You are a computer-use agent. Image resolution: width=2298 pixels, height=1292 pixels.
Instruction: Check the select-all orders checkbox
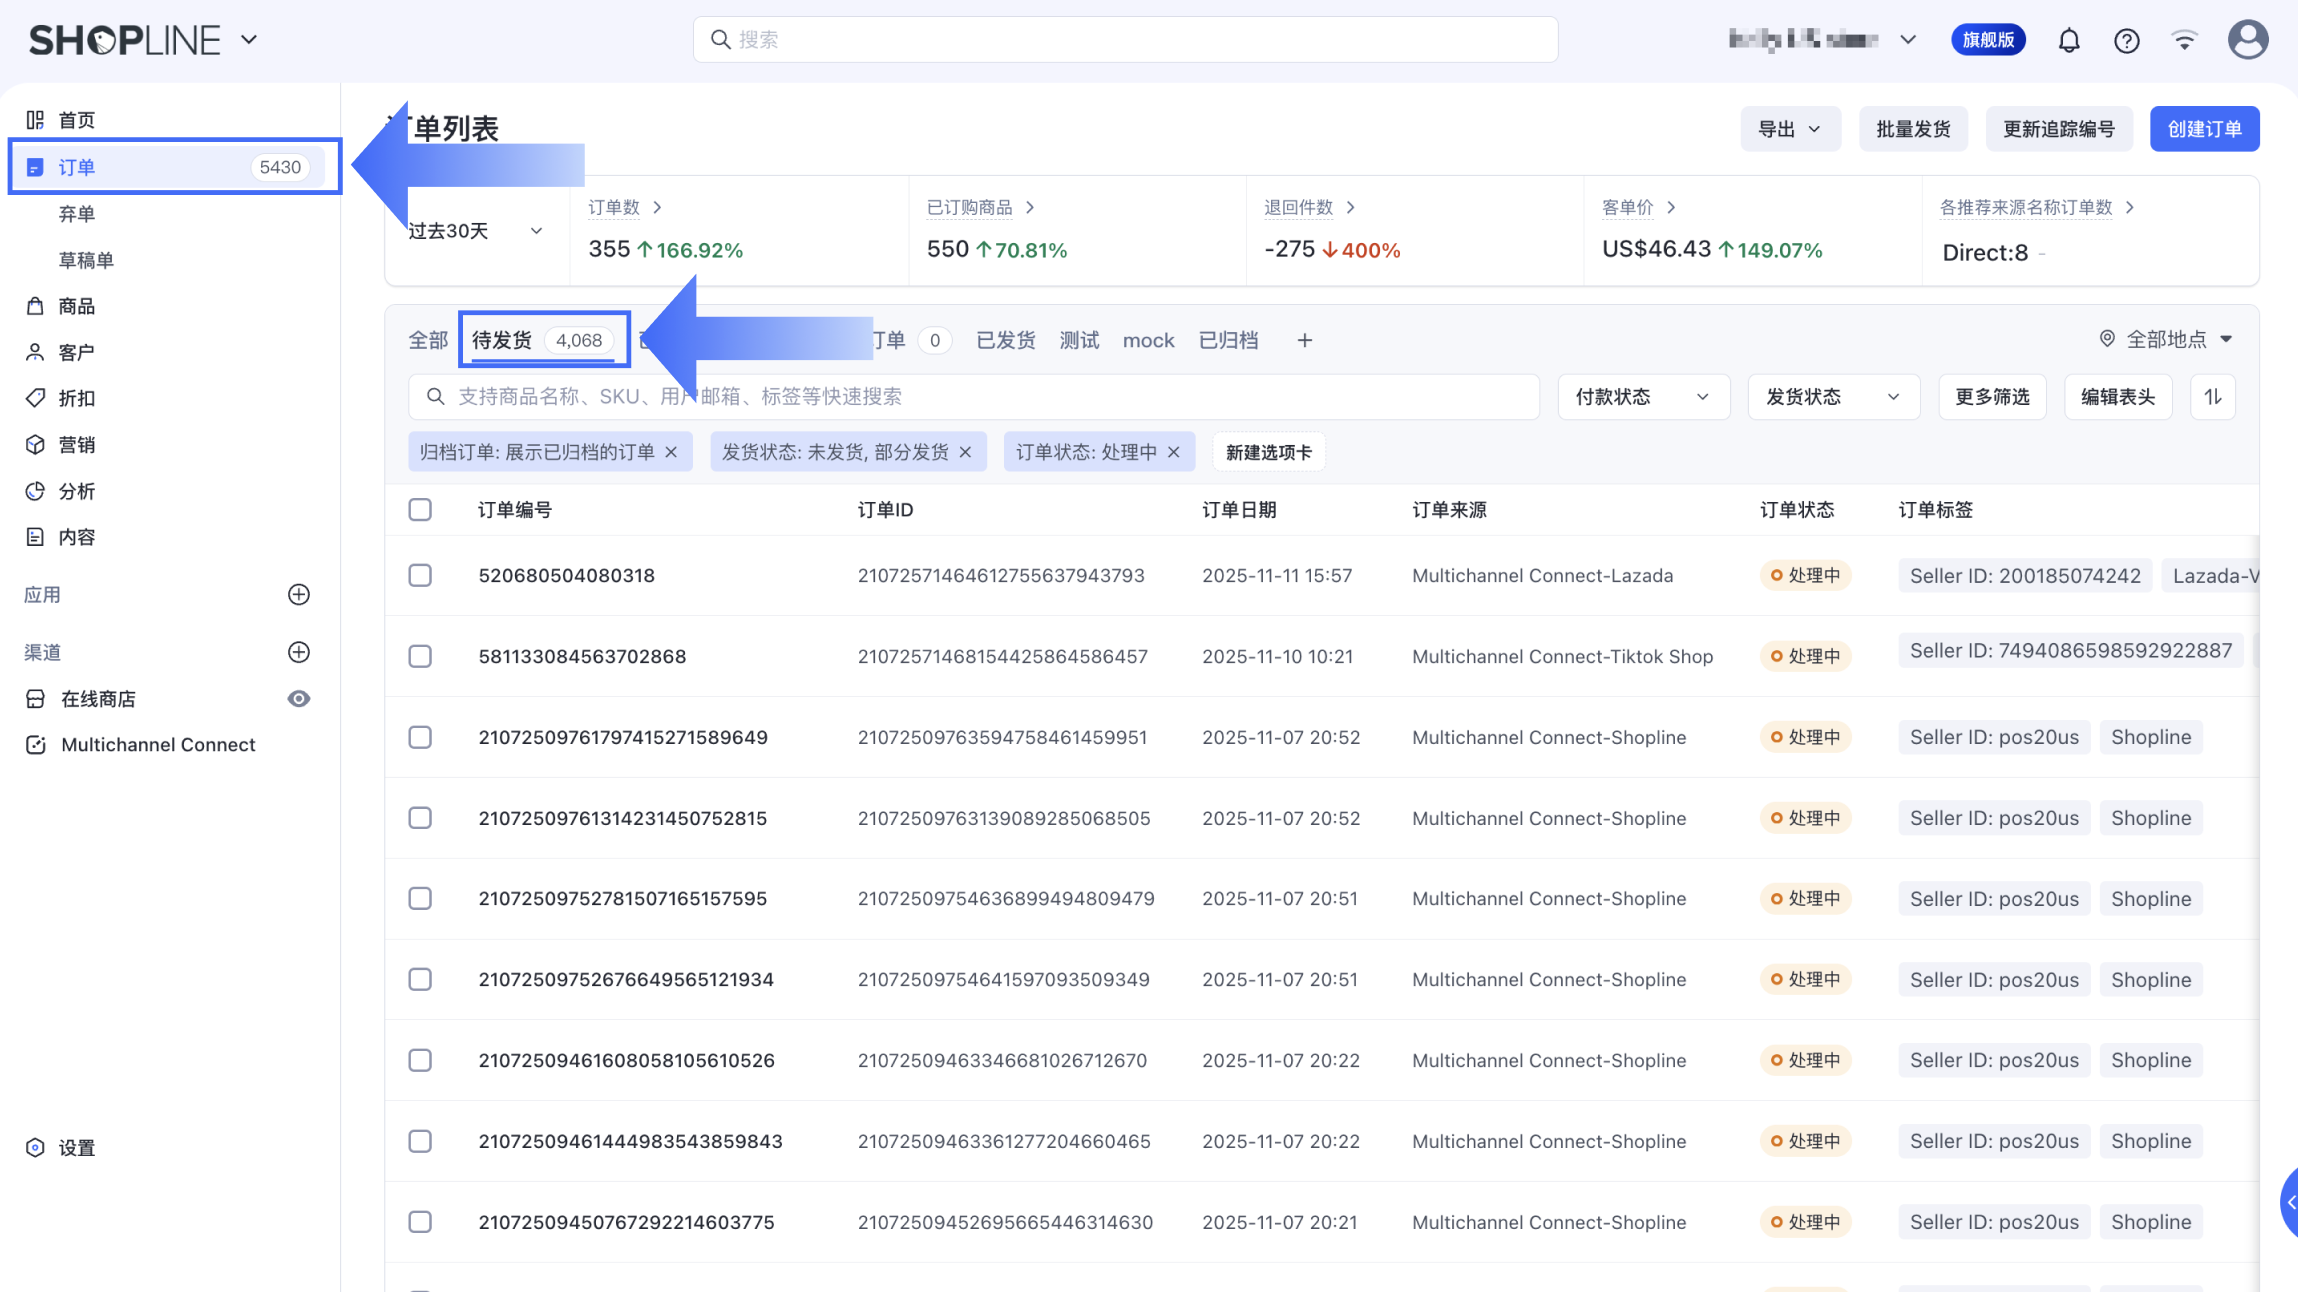click(420, 510)
